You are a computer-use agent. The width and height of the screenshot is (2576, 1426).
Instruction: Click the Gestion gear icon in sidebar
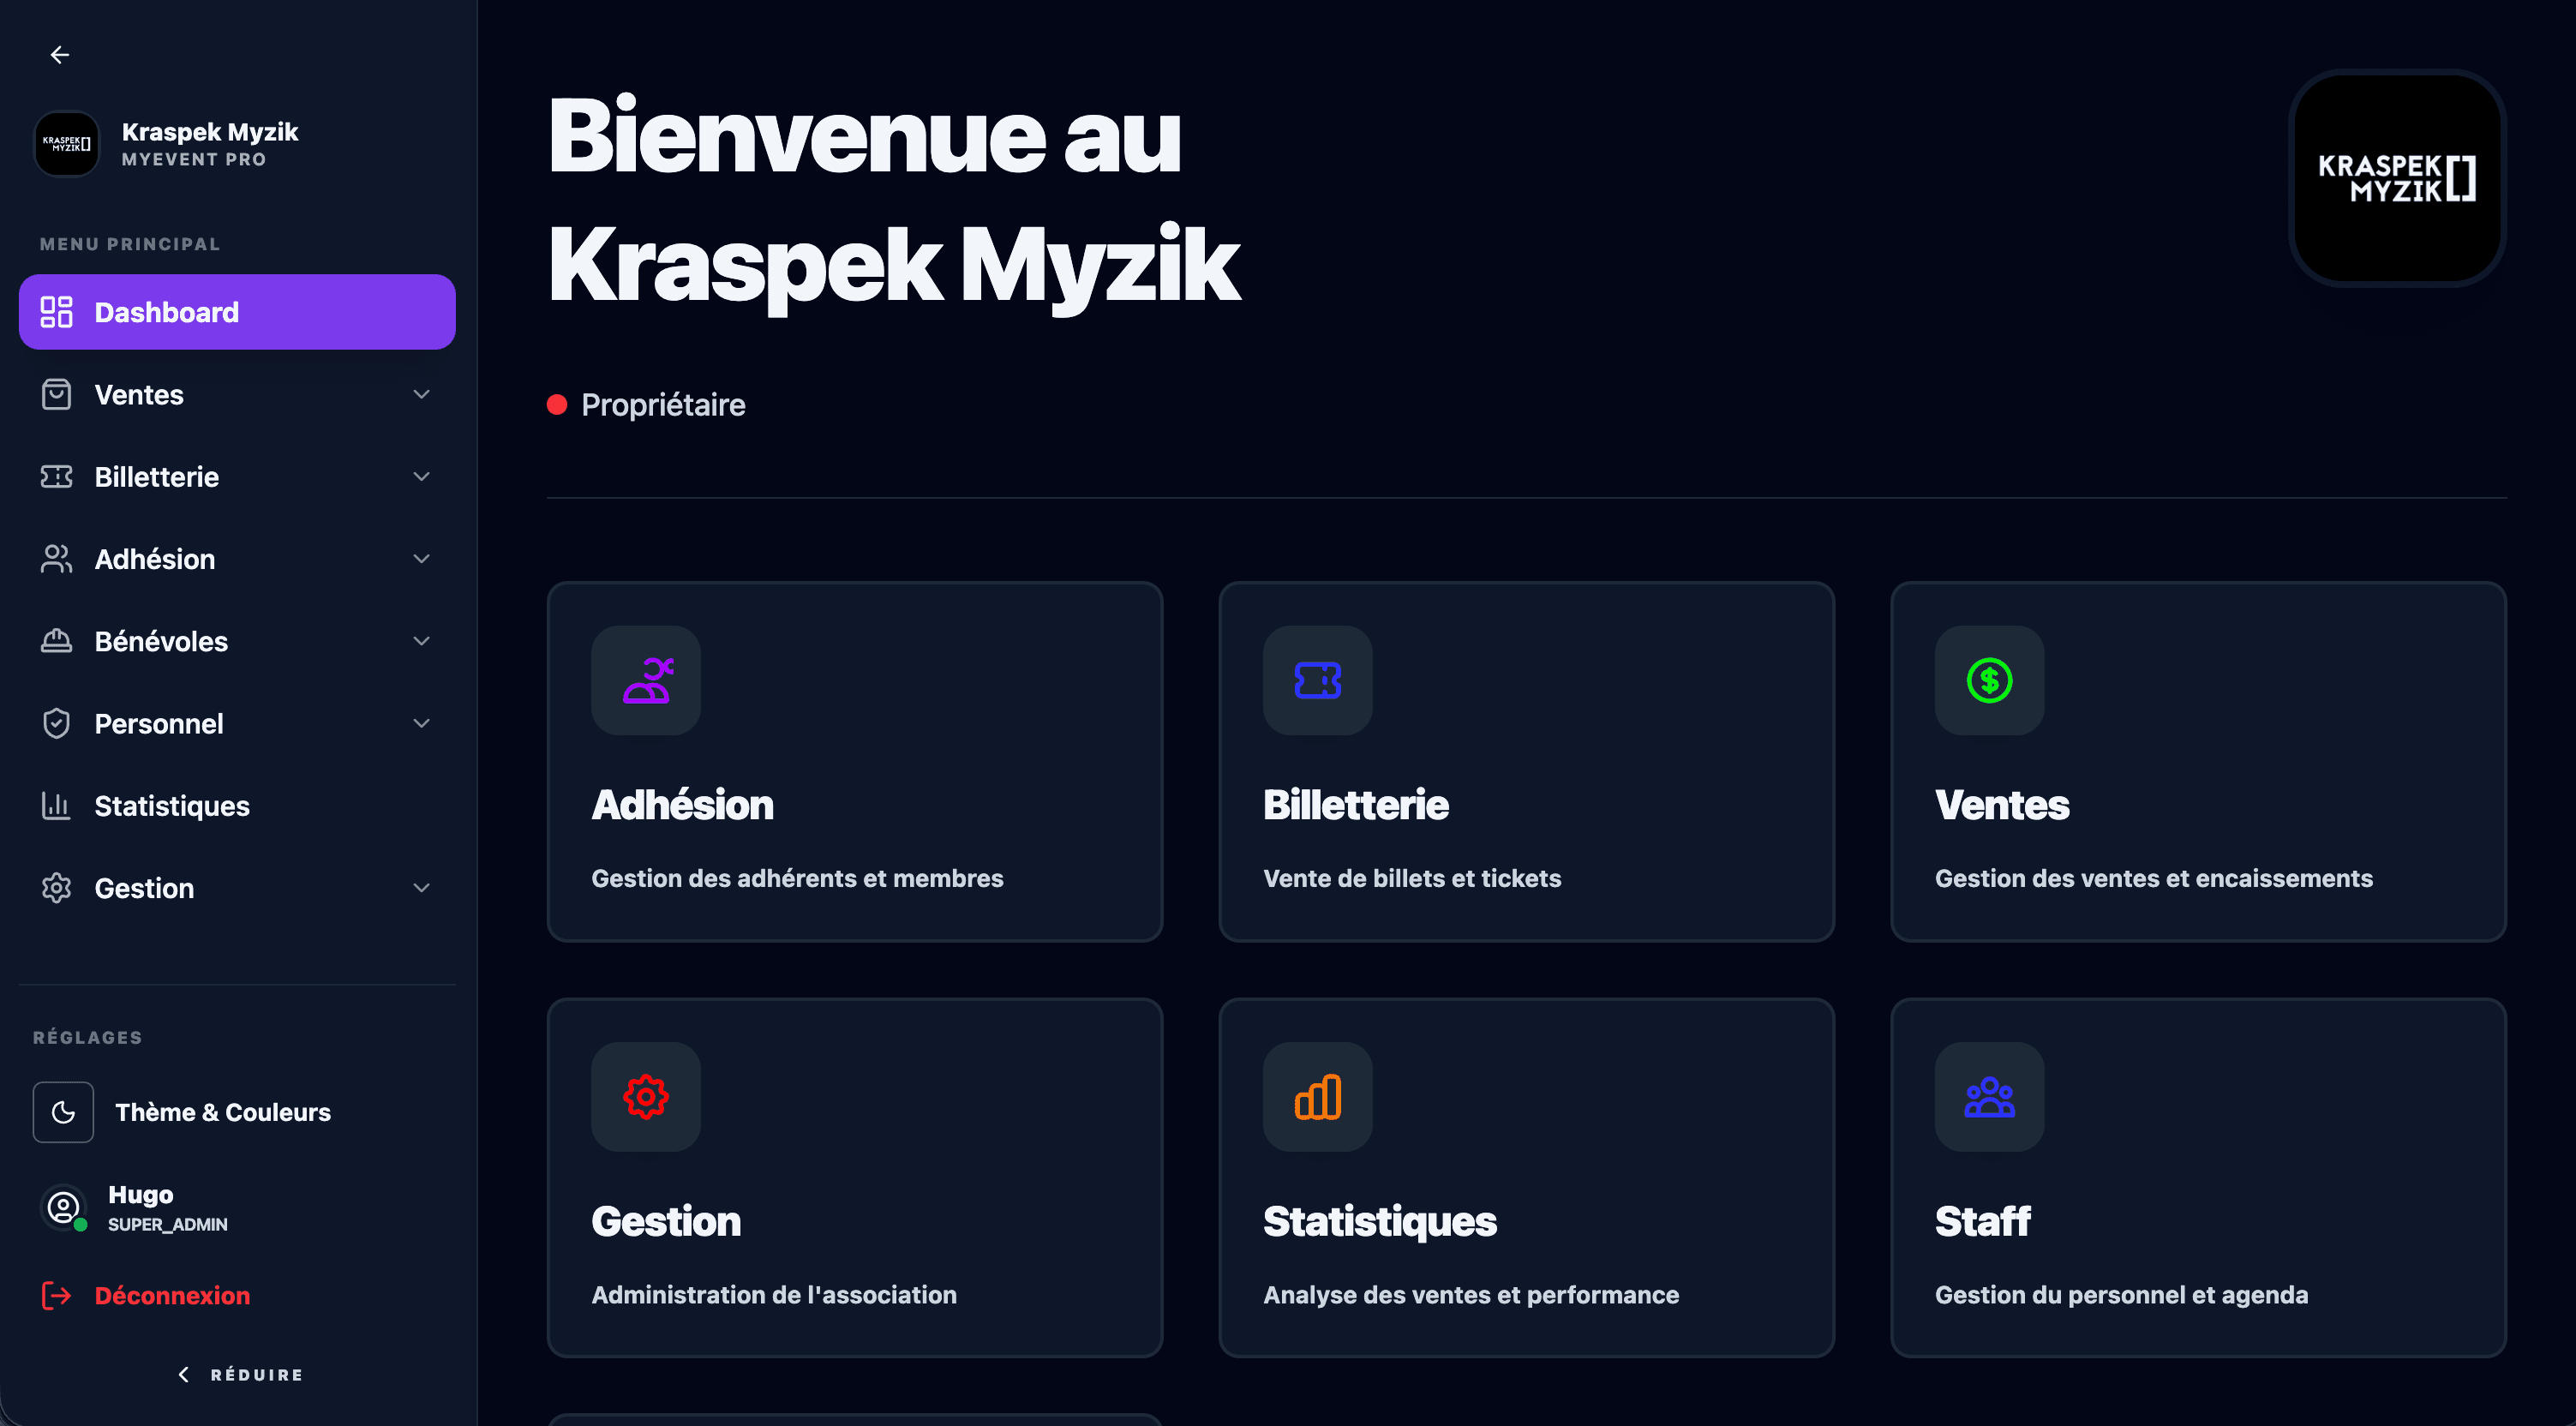point(56,887)
